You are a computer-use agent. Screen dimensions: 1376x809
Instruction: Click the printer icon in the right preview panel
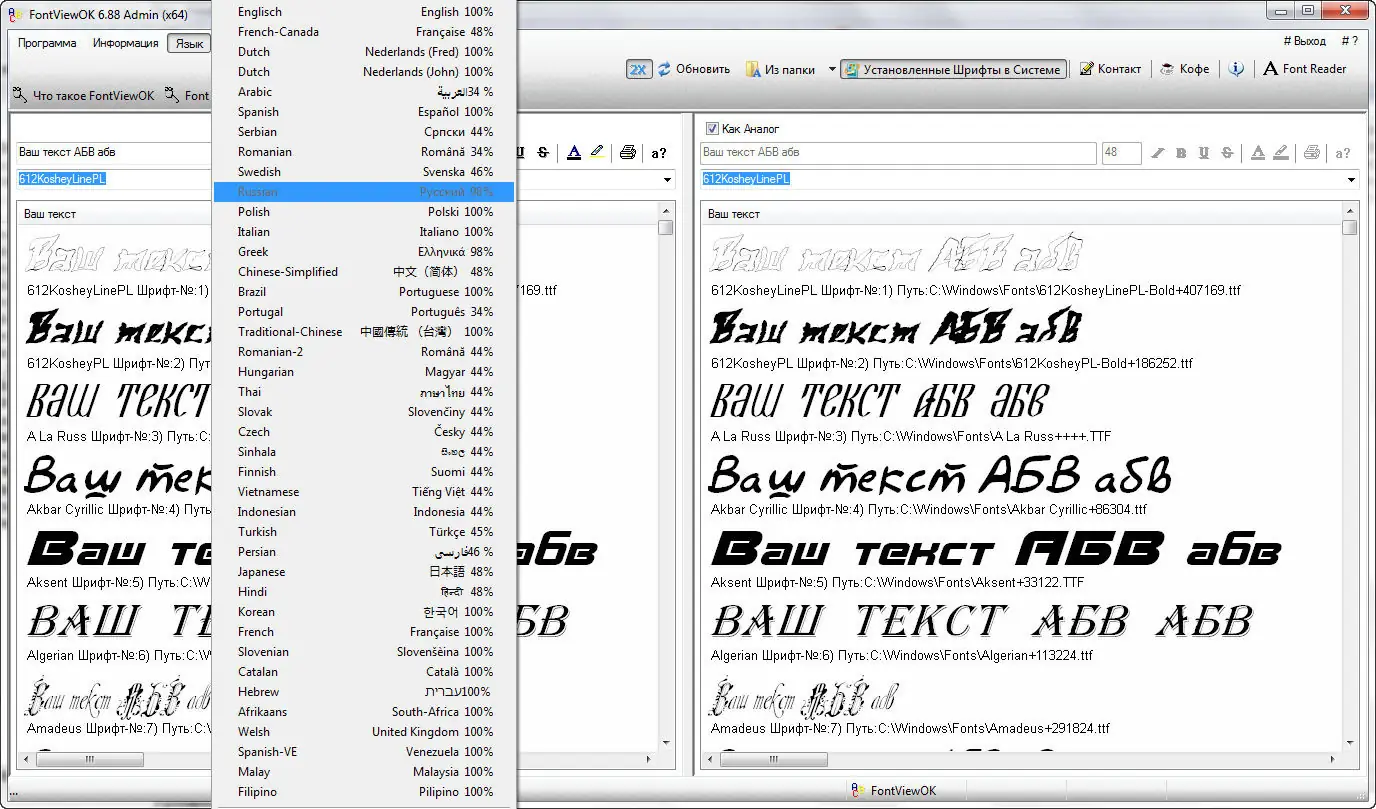click(1310, 153)
